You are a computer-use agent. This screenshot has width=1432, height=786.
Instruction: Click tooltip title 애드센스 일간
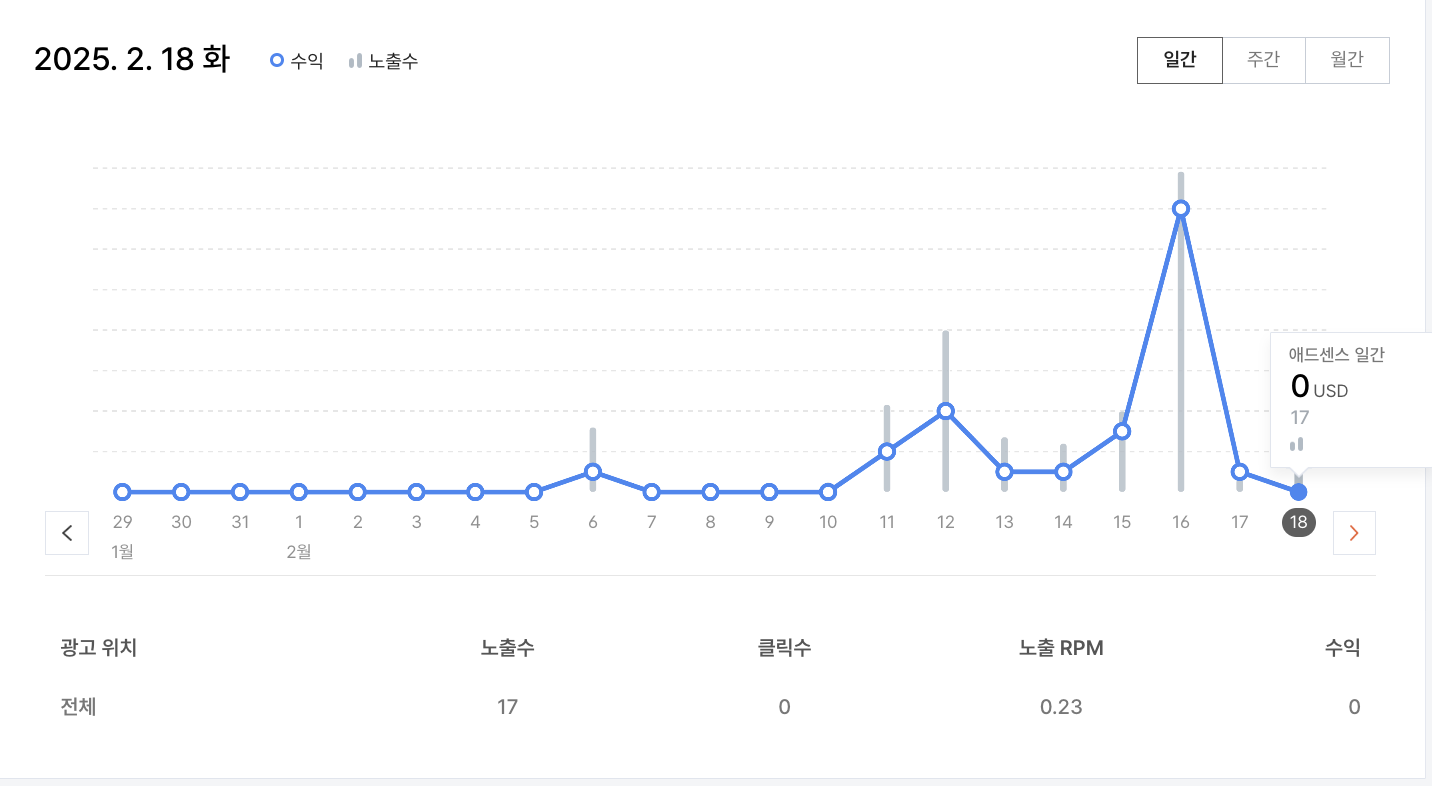(1337, 355)
